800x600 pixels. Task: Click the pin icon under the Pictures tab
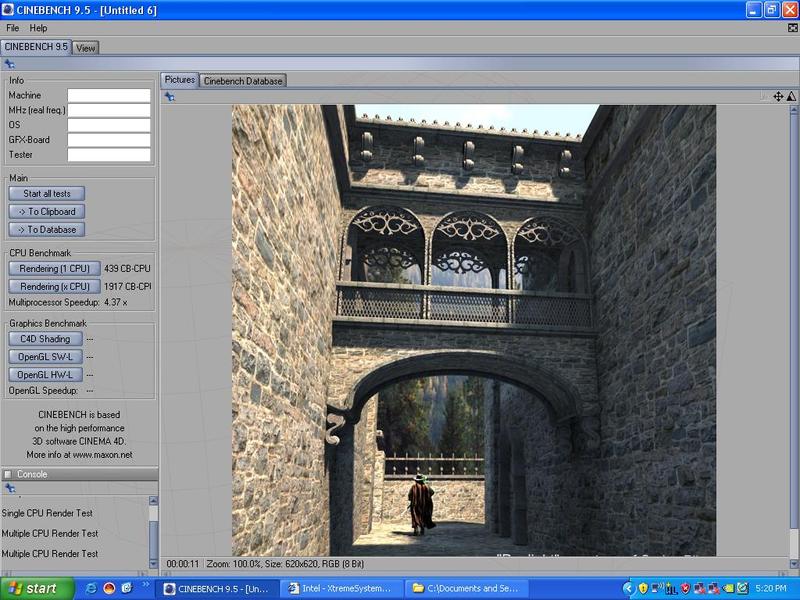click(170, 96)
